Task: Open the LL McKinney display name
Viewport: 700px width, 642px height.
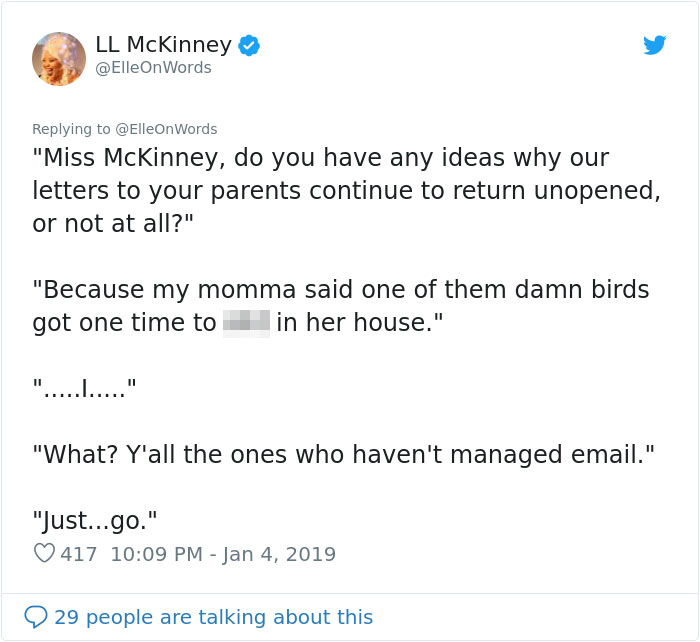Action: (163, 45)
